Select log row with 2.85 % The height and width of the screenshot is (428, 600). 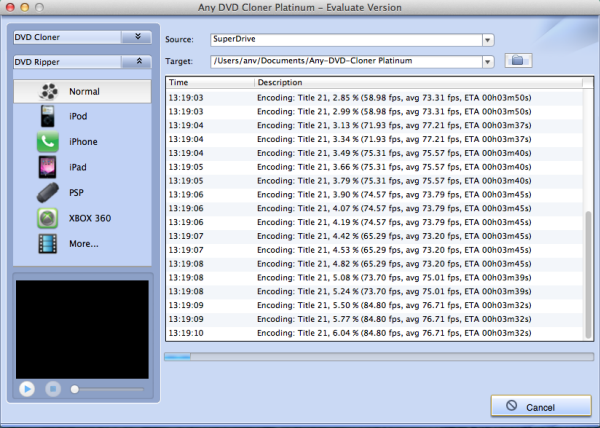tap(375, 98)
